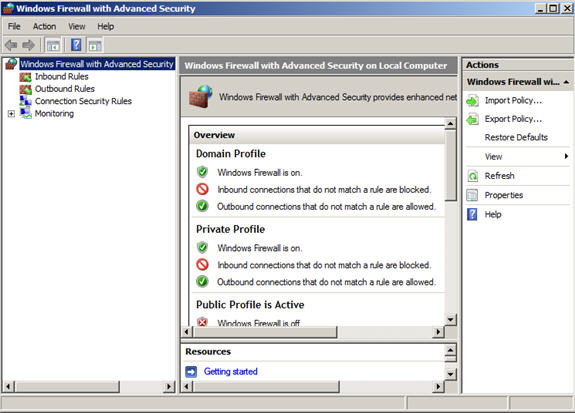Click Export Policy action
This screenshot has height=413, width=575.
(513, 119)
